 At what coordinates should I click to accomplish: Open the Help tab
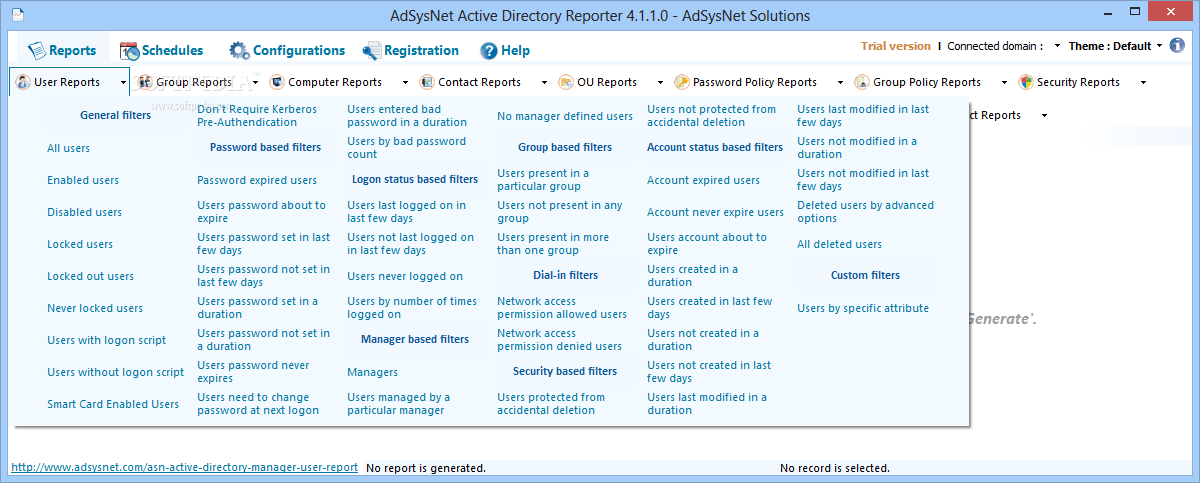tap(505, 50)
